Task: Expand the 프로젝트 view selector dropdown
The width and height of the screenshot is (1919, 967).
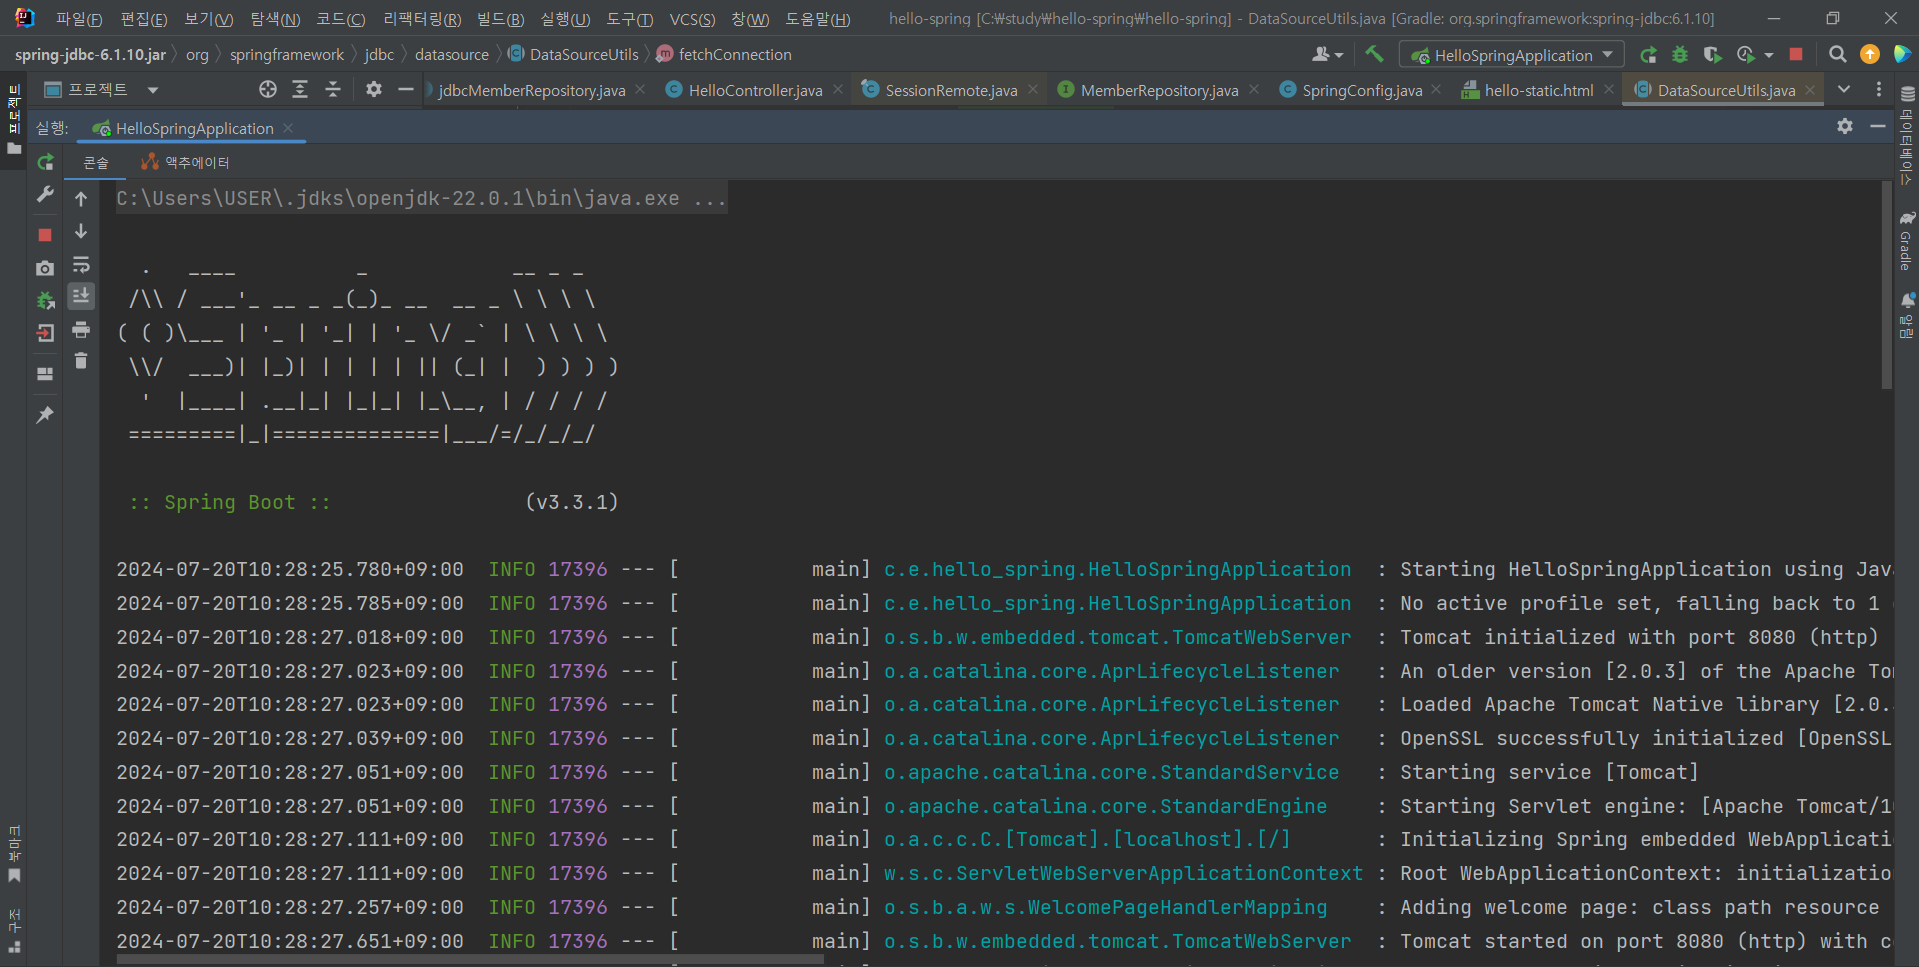Action: point(153,90)
